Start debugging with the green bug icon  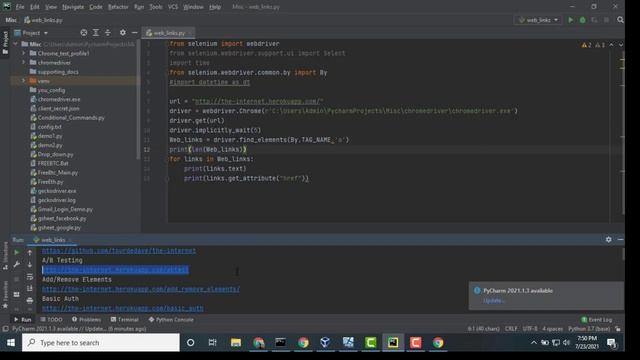(582, 20)
